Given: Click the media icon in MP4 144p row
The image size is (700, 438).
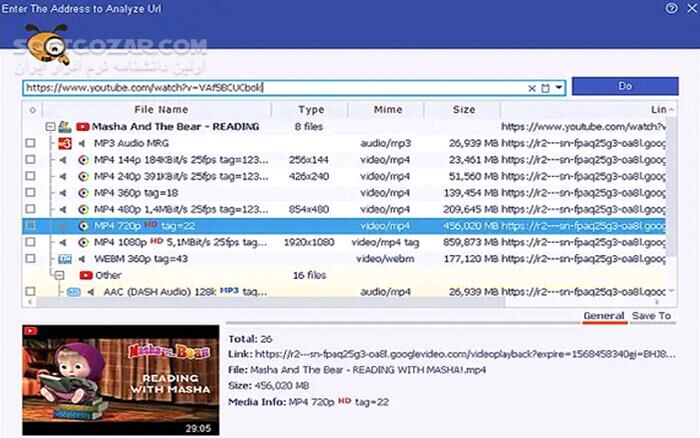Looking at the screenshot, I should [83, 160].
